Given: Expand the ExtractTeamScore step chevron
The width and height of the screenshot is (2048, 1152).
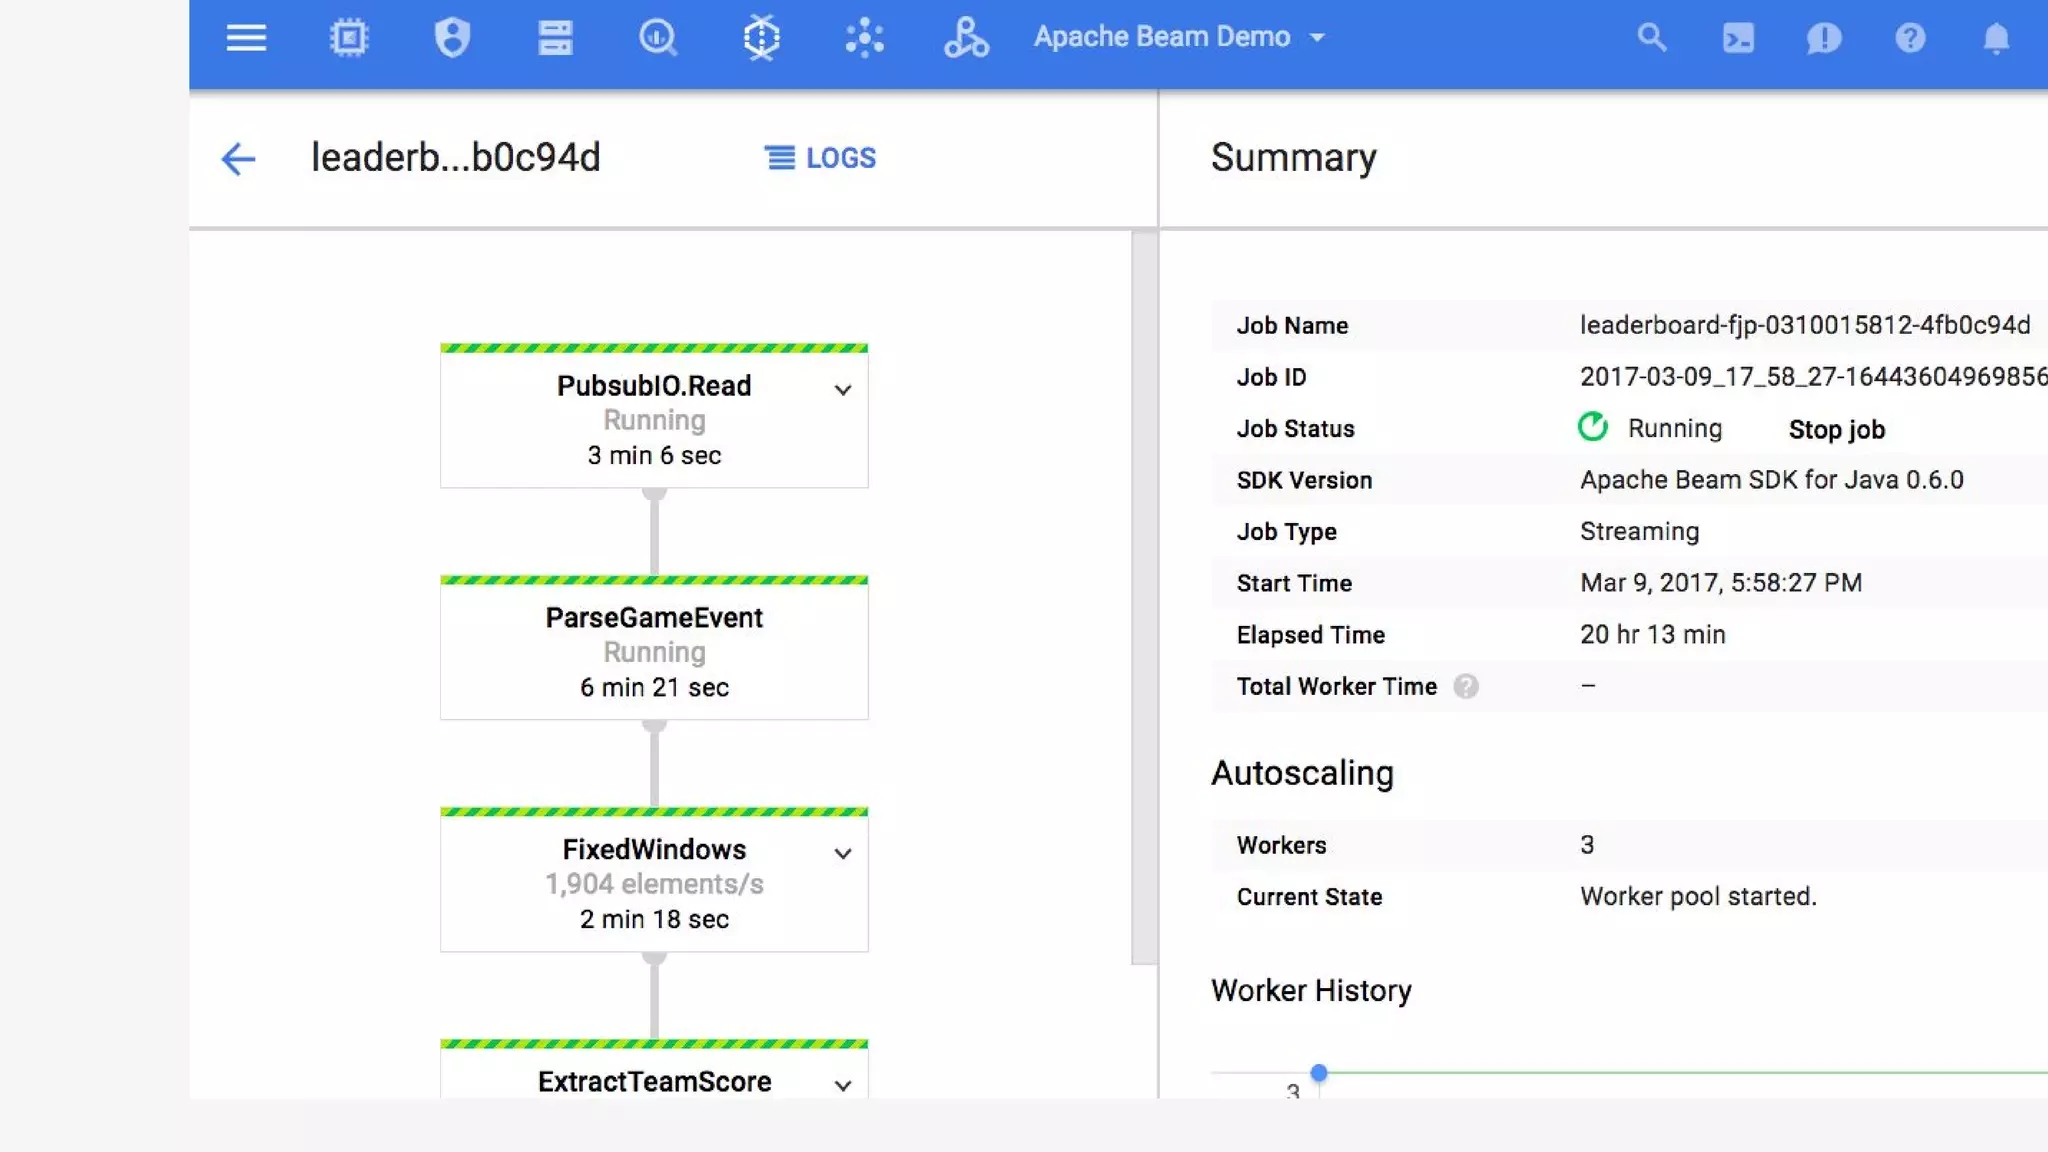Looking at the screenshot, I should tap(843, 1086).
